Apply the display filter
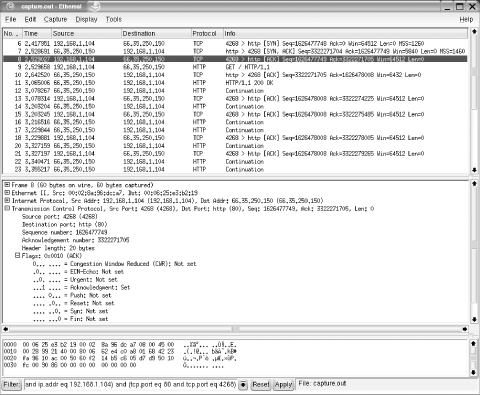Image resolution: width=481 pixels, height=395 pixels. [283, 384]
